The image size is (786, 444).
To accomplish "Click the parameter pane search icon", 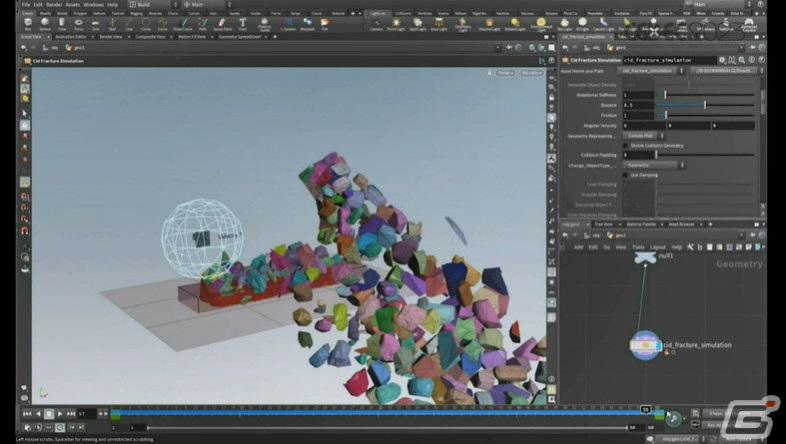I will tap(742, 60).
